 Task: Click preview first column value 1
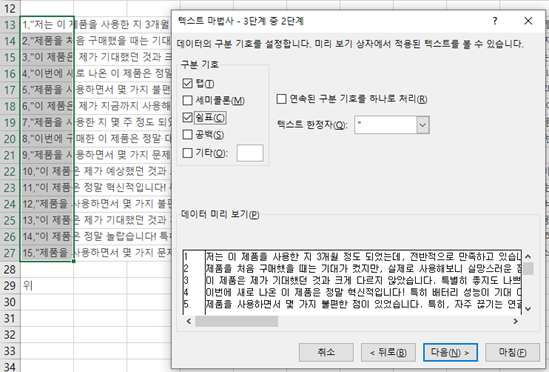(186, 257)
